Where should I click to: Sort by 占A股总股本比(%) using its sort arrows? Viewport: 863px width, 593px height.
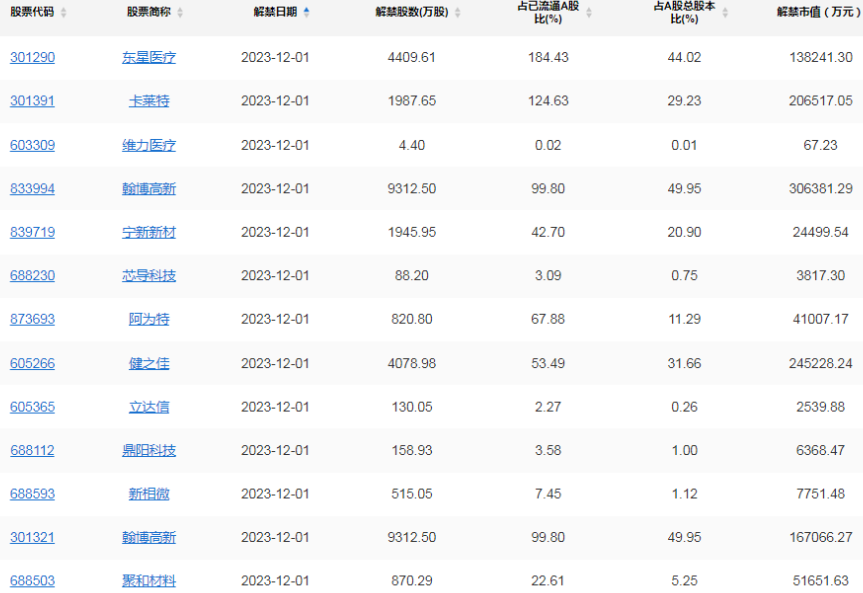click(725, 13)
